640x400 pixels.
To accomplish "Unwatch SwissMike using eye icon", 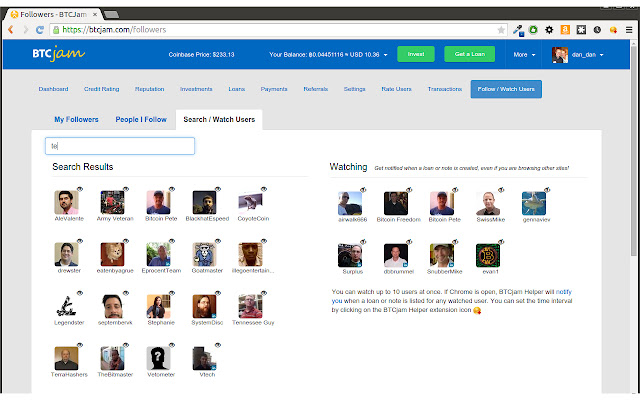I will click(x=499, y=190).
